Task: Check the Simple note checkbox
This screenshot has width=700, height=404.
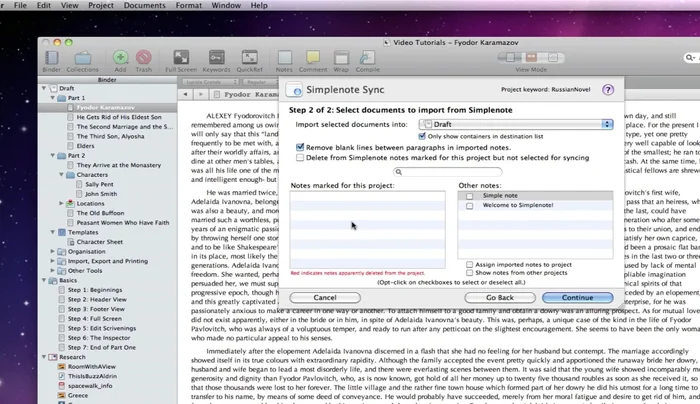Action: point(470,196)
